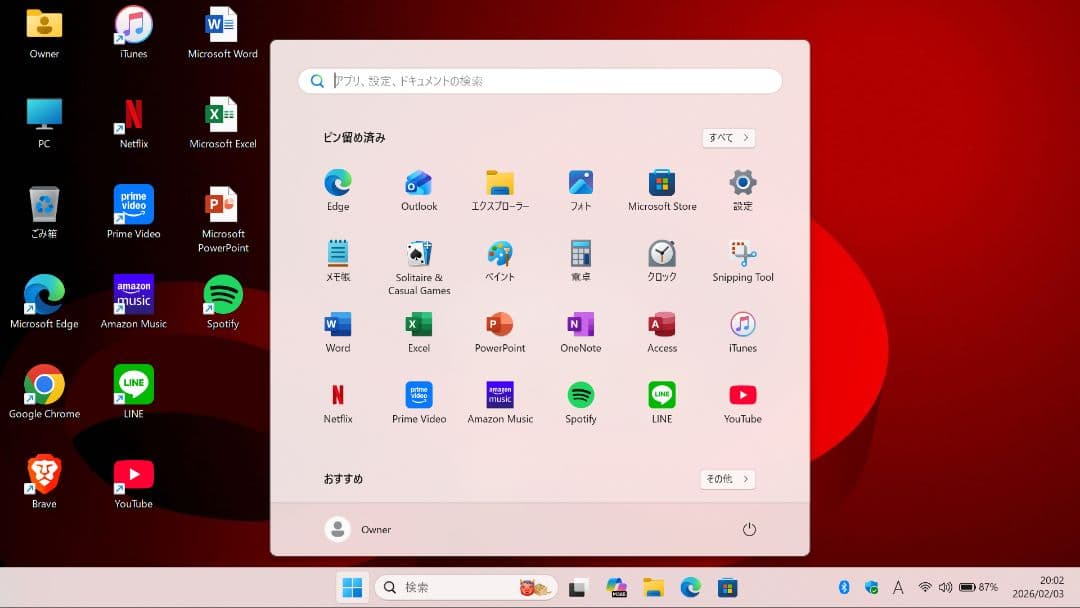Launch Brave browser from the desktop
Image resolution: width=1080 pixels, height=608 pixels.
click(x=43, y=473)
